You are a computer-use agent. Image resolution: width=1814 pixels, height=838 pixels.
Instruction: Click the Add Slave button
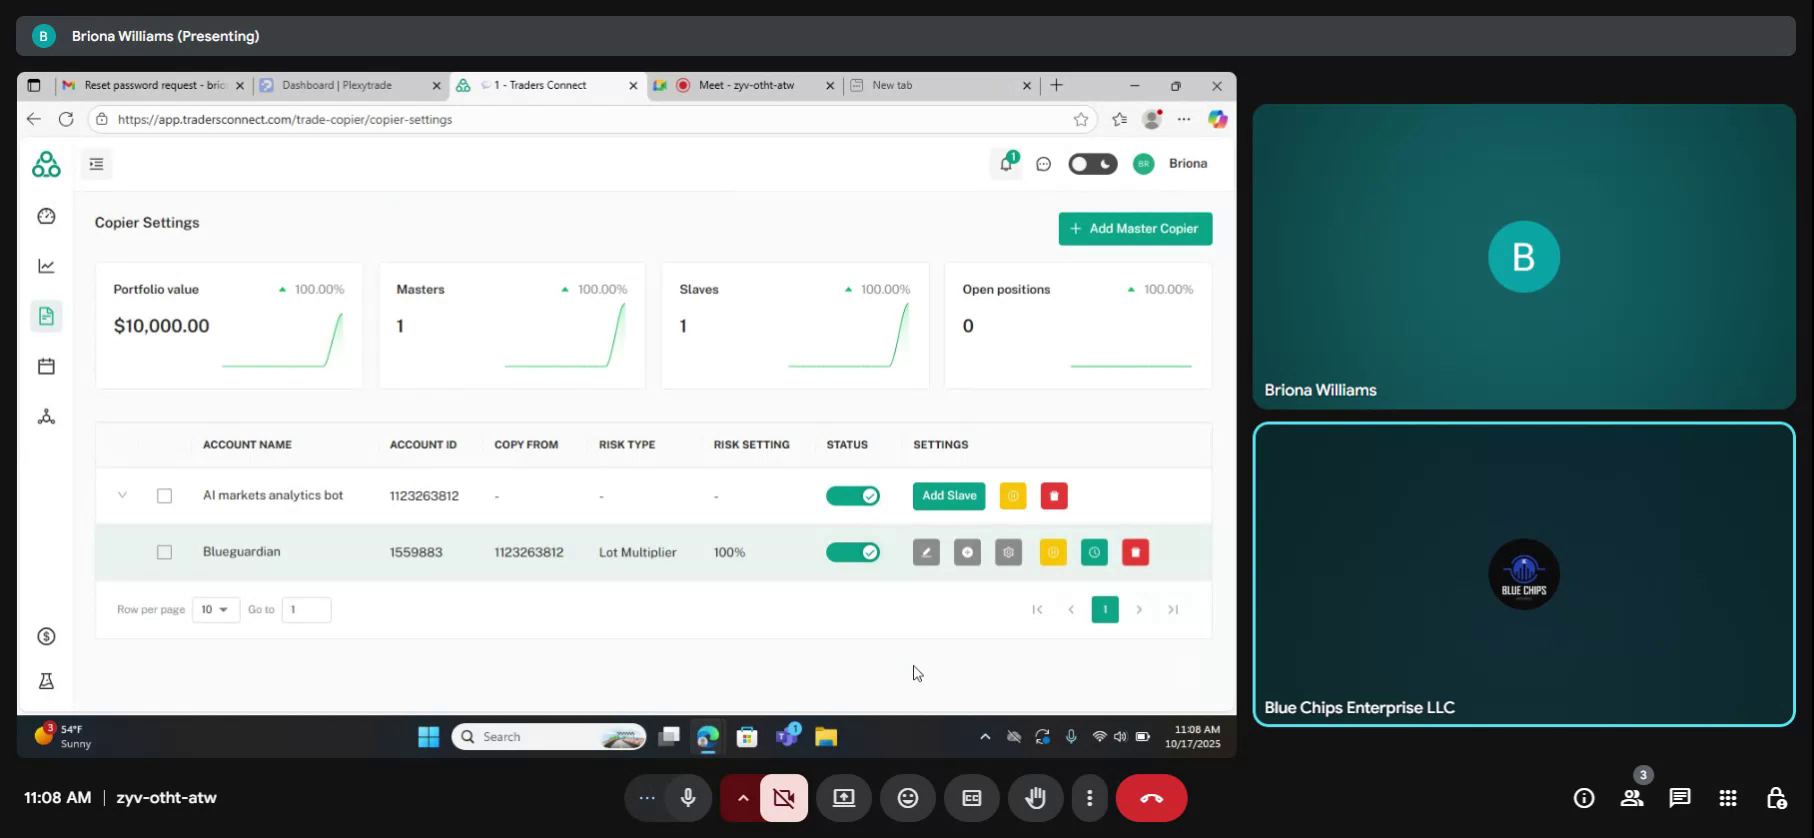point(949,496)
